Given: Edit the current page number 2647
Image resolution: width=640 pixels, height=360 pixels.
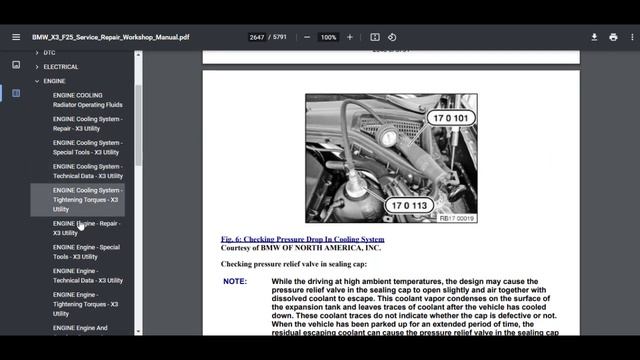Looking at the screenshot, I should (257, 37).
